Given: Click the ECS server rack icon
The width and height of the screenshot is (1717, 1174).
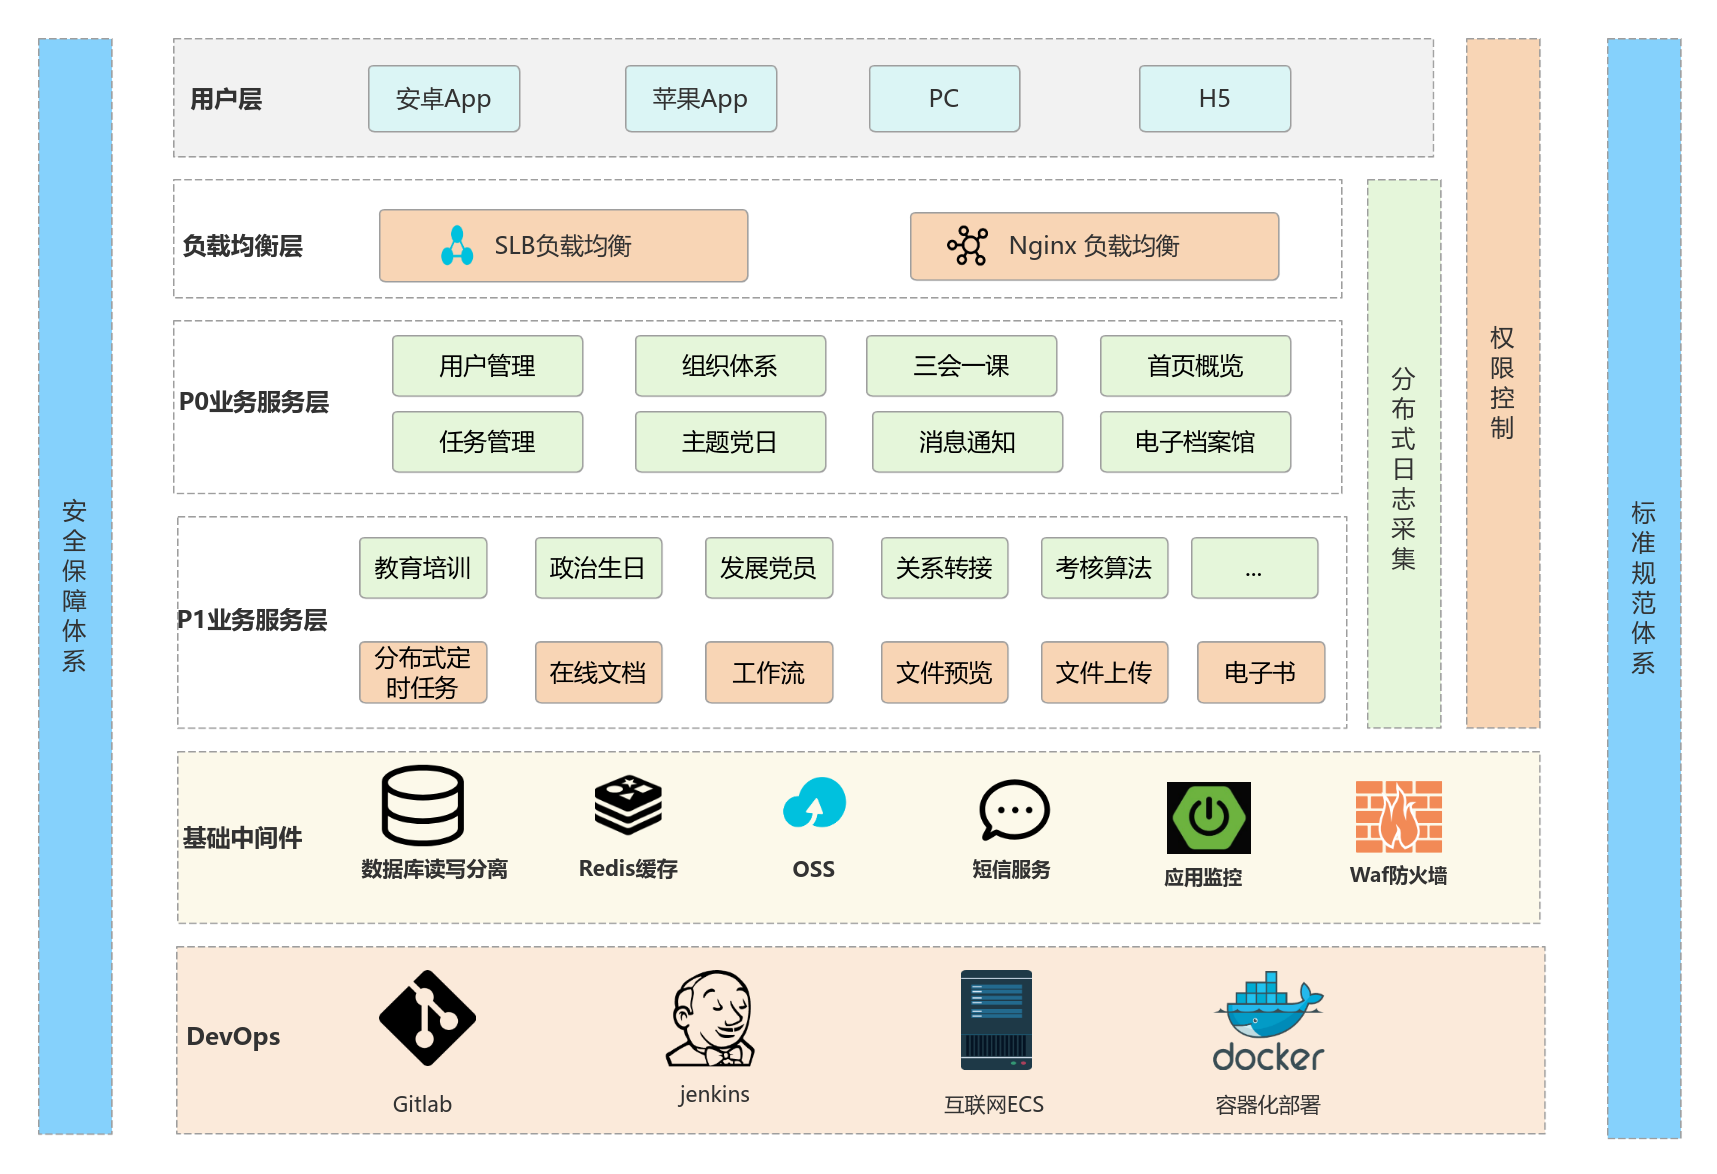Looking at the screenshot, I should 996,1020.
